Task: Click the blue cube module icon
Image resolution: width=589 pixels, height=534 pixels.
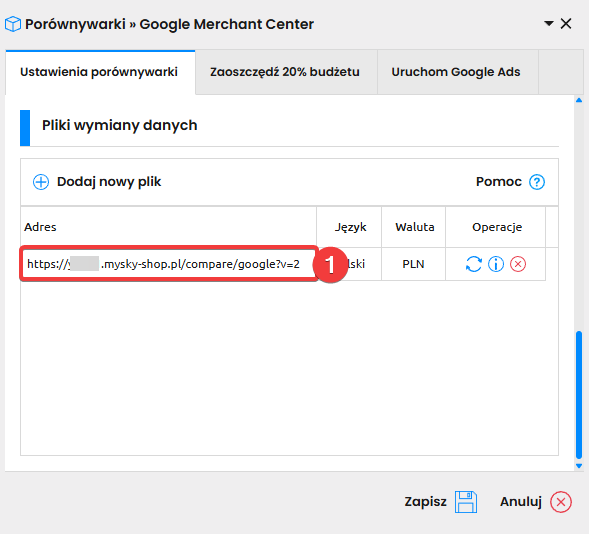Action: pyautogui.click(x=13, y=24)
